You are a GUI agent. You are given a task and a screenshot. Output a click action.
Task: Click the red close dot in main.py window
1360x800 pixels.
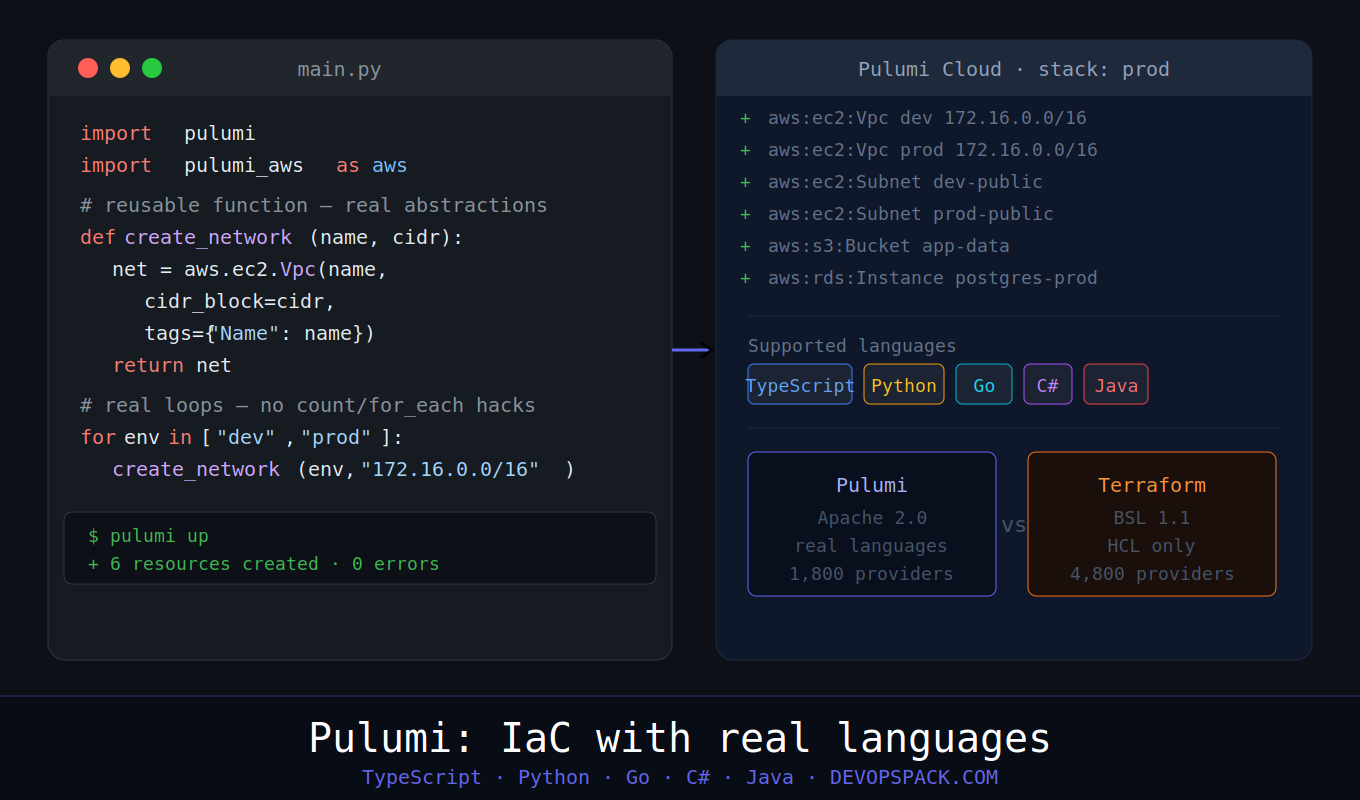88,68
